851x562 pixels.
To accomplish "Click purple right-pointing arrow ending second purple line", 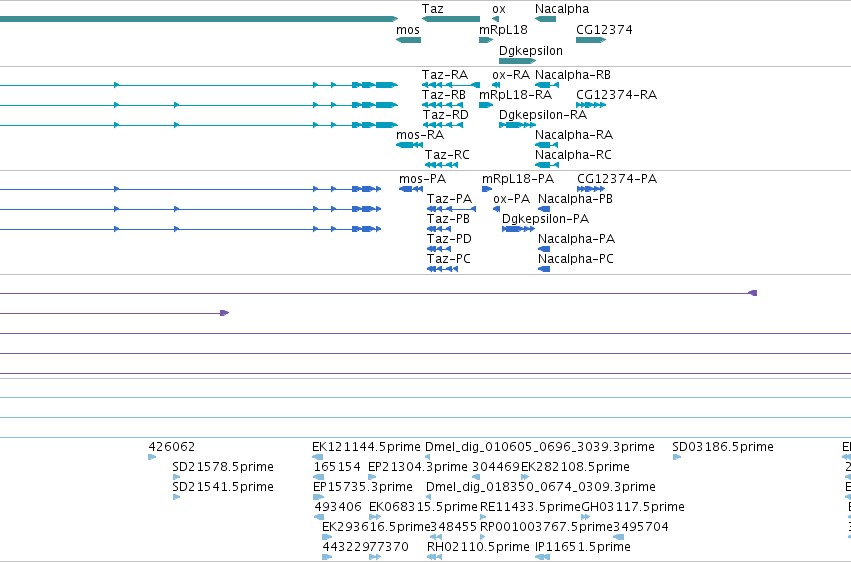I will pos(225,313).
